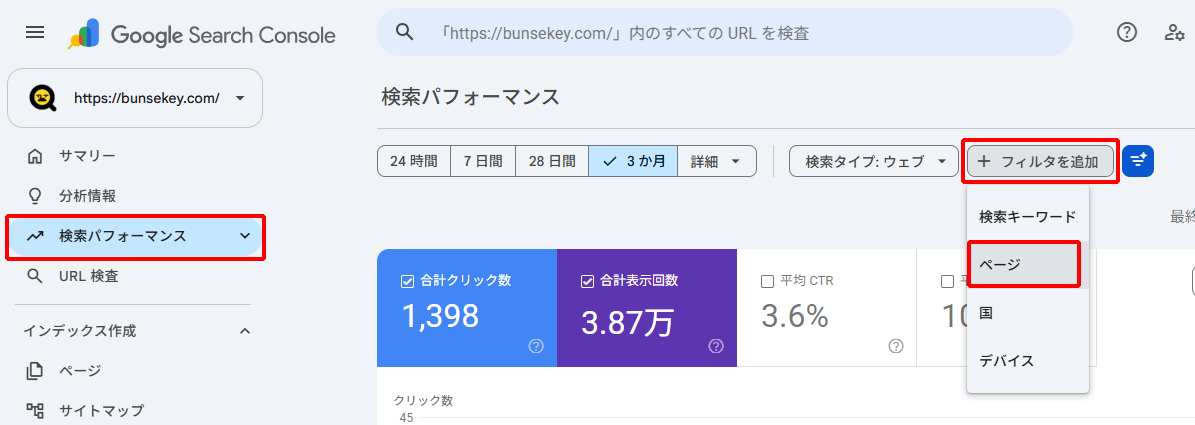Click the URL inspection search field

pos(724,32)
